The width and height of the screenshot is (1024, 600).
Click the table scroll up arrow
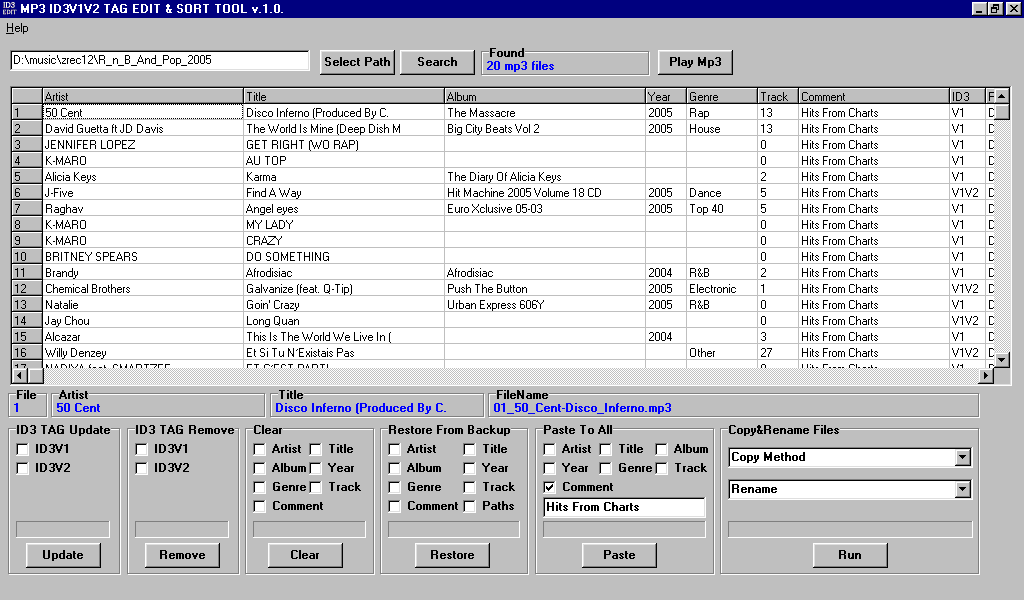1002,96
